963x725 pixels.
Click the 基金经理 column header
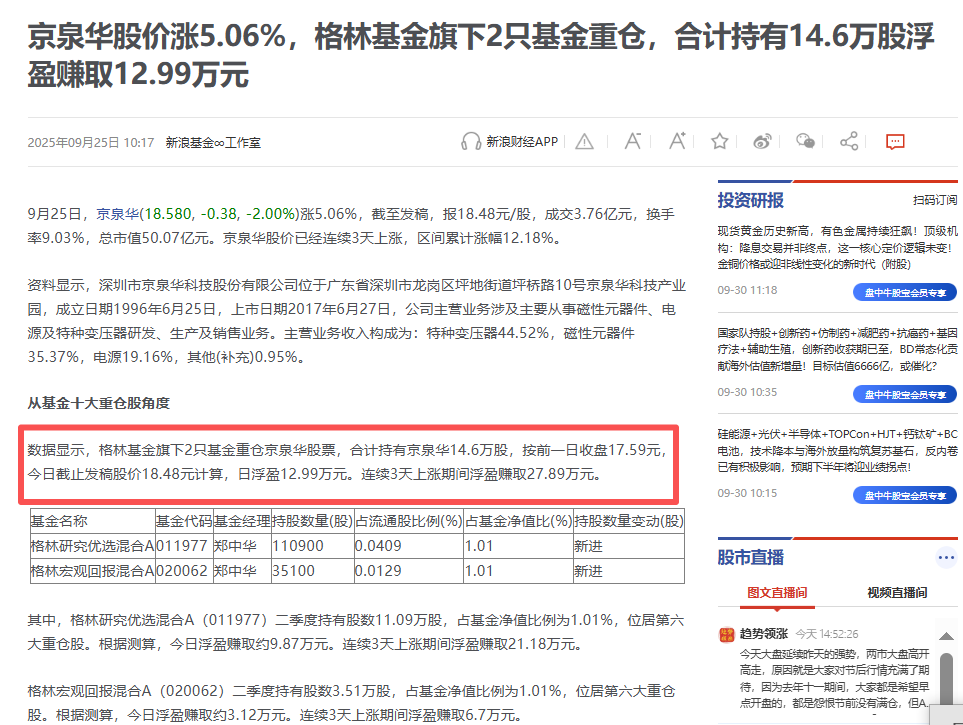coord(242,521)
